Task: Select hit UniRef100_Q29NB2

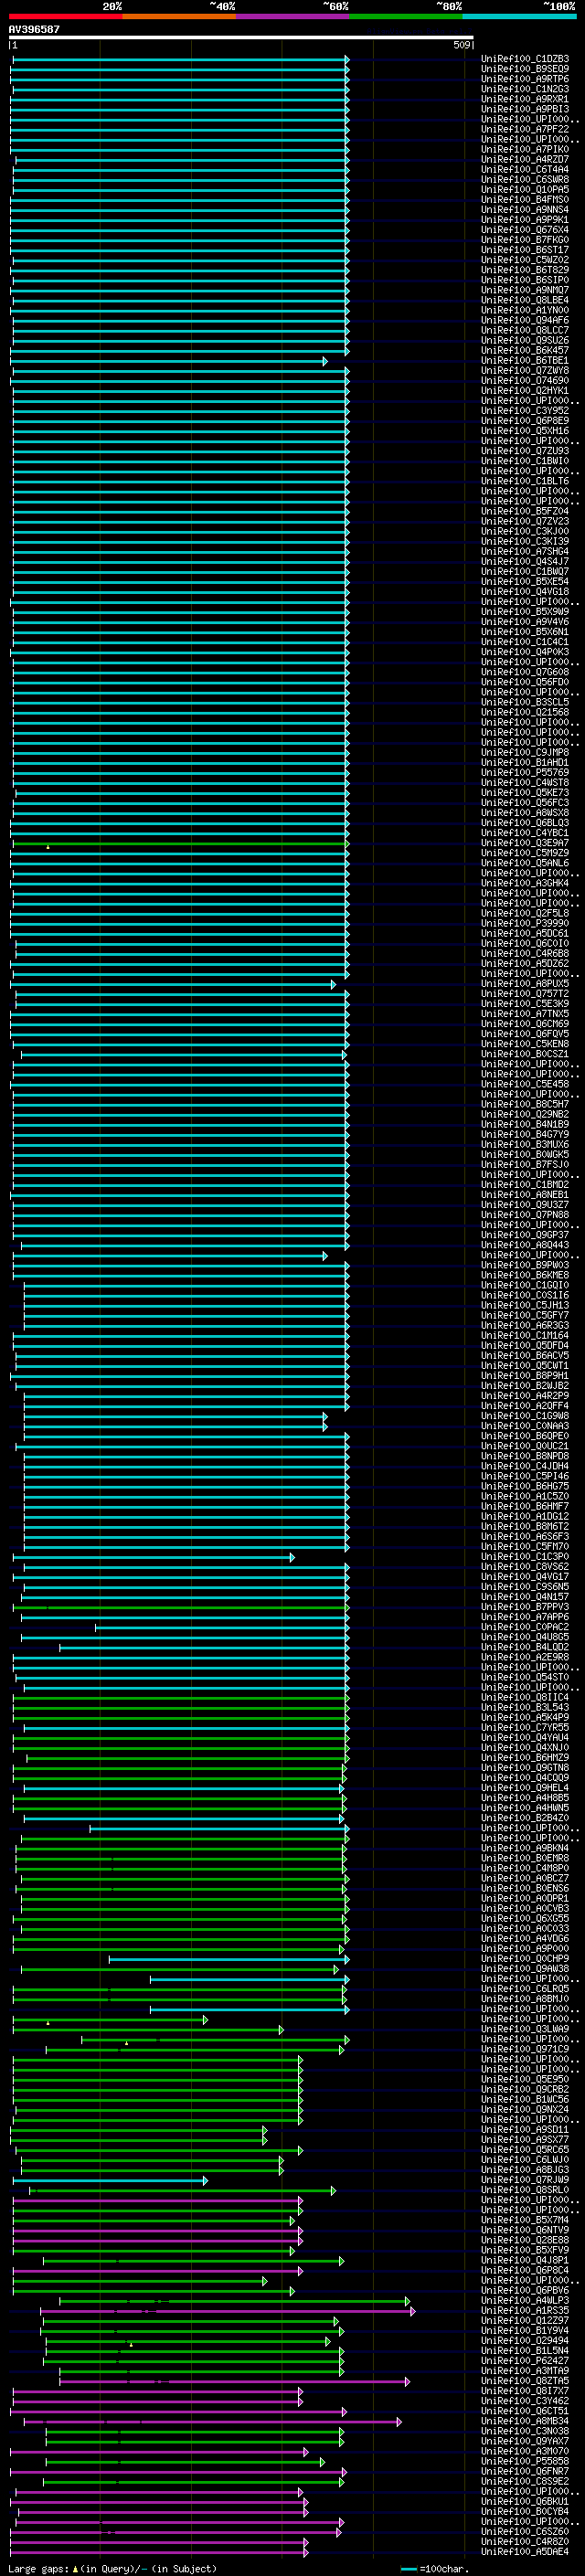Action: (524, 1115)
